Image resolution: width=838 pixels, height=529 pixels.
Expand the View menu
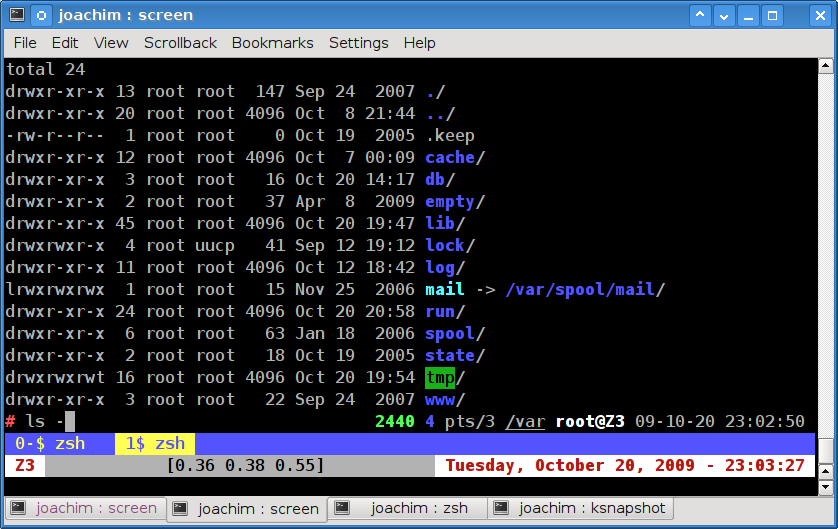[111, 43]
